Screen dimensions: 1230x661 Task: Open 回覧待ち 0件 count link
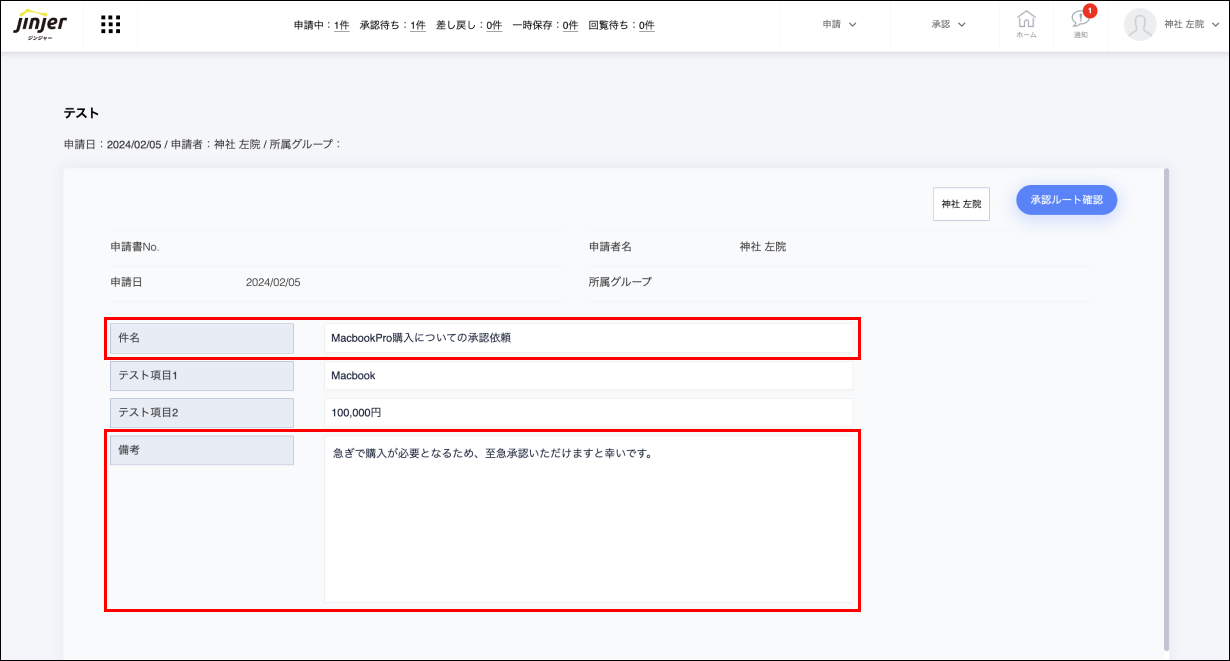coord(646,25)
